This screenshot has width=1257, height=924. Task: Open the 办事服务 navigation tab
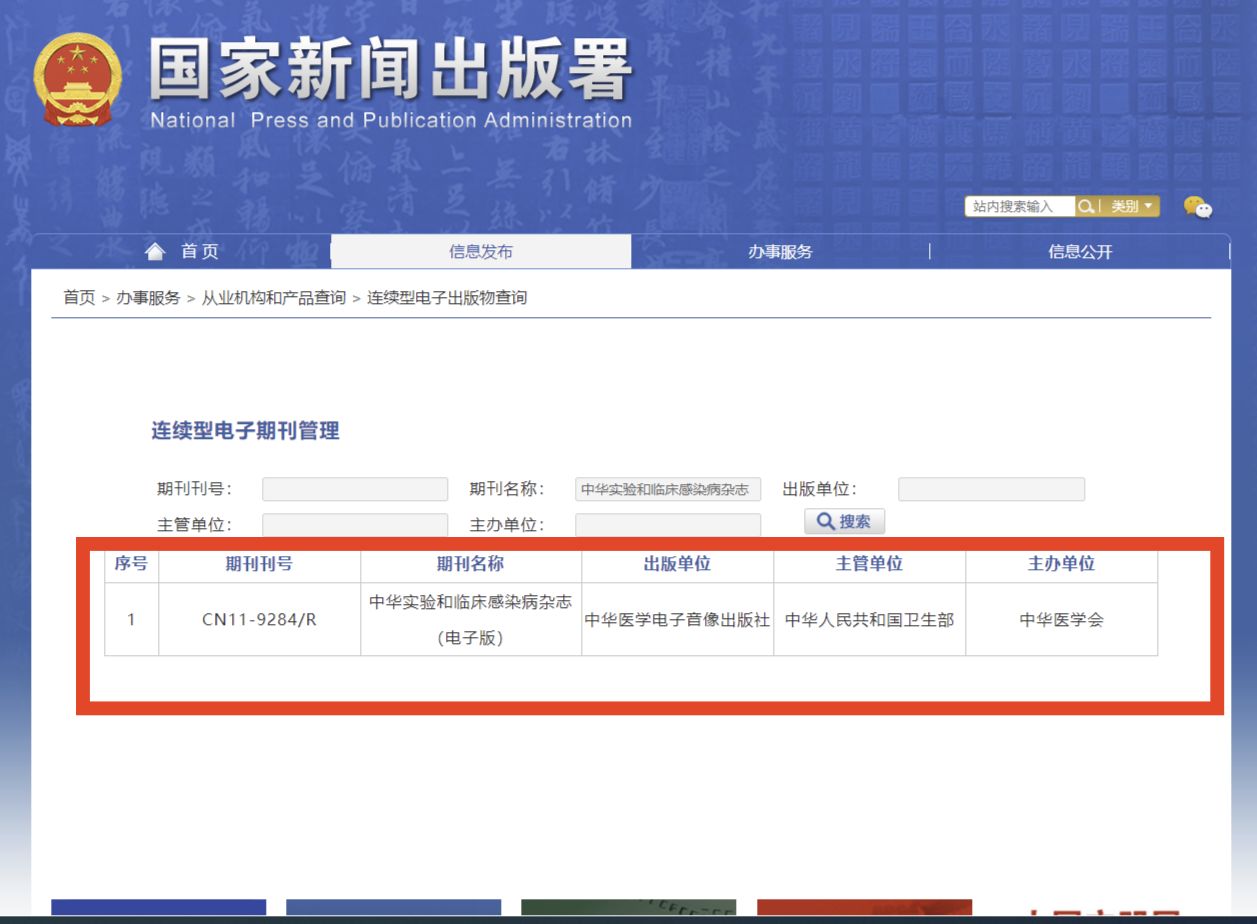[x=780, y=252]
